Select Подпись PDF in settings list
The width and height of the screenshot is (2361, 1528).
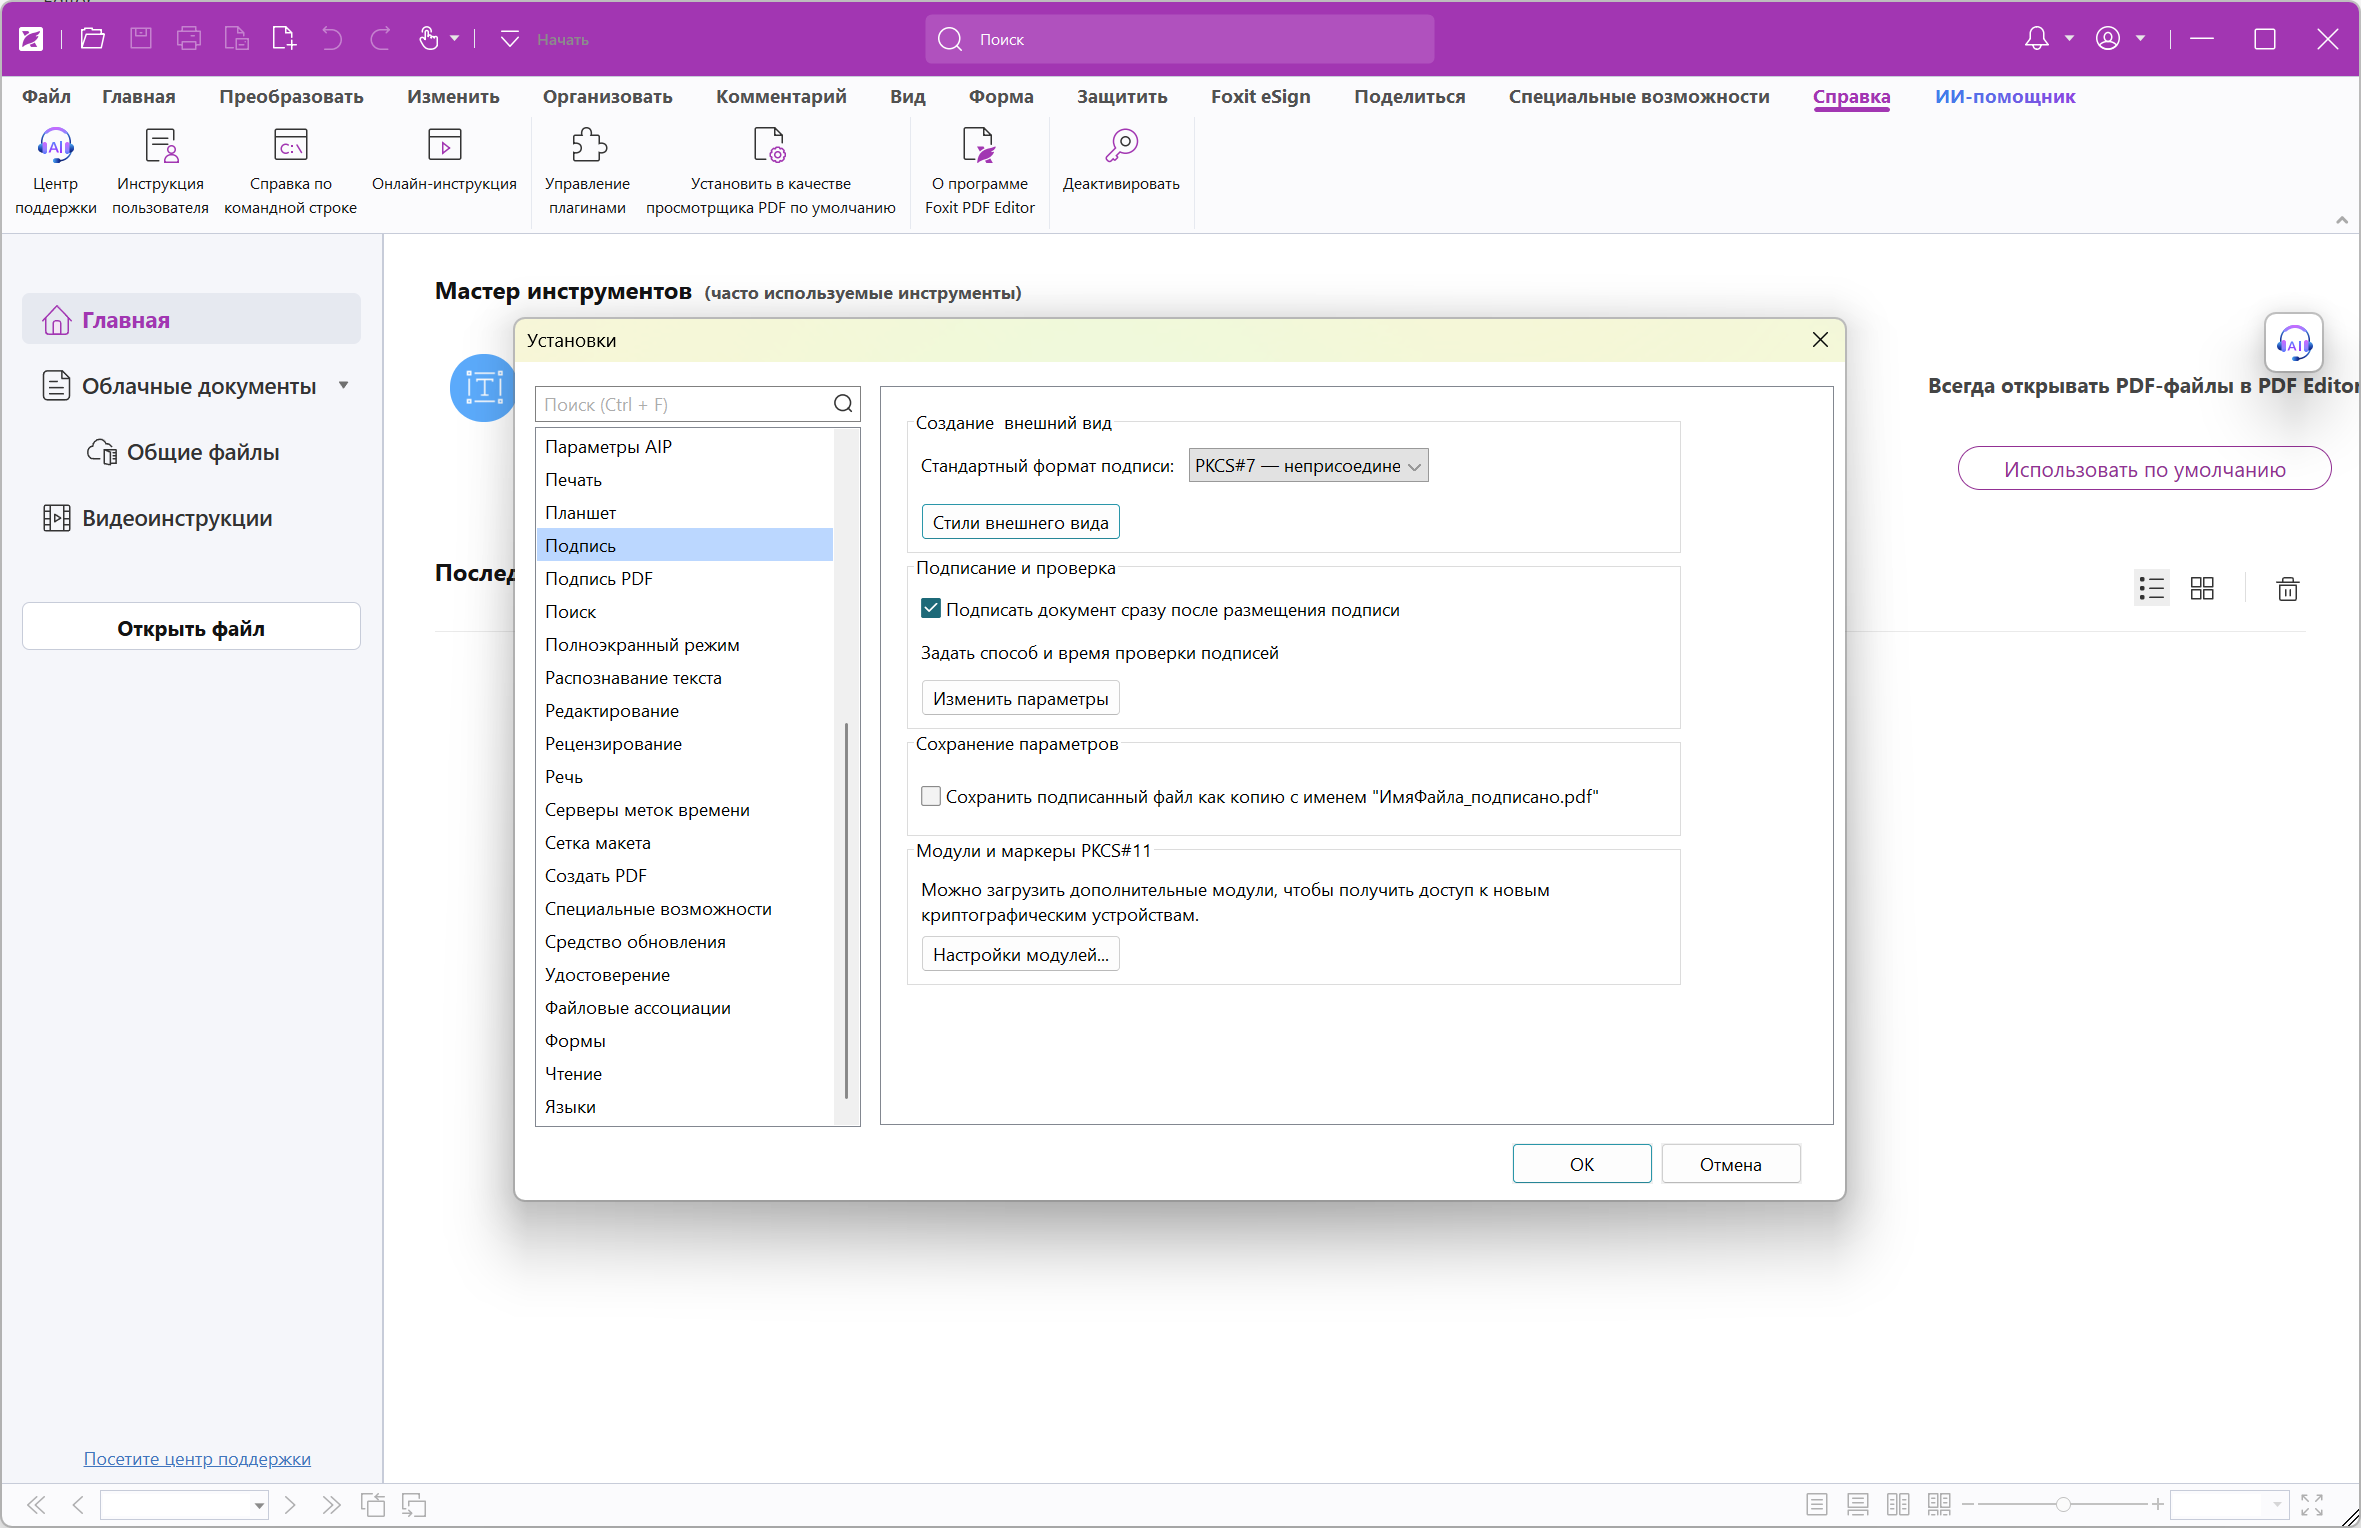[598, 579]
